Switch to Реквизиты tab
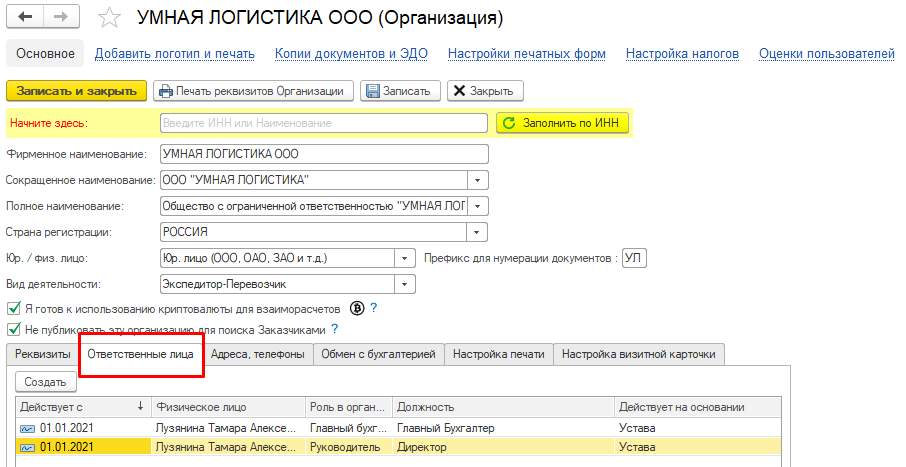Image resolution: width=906 pixels, height=467 pixels. coord(43,354)
